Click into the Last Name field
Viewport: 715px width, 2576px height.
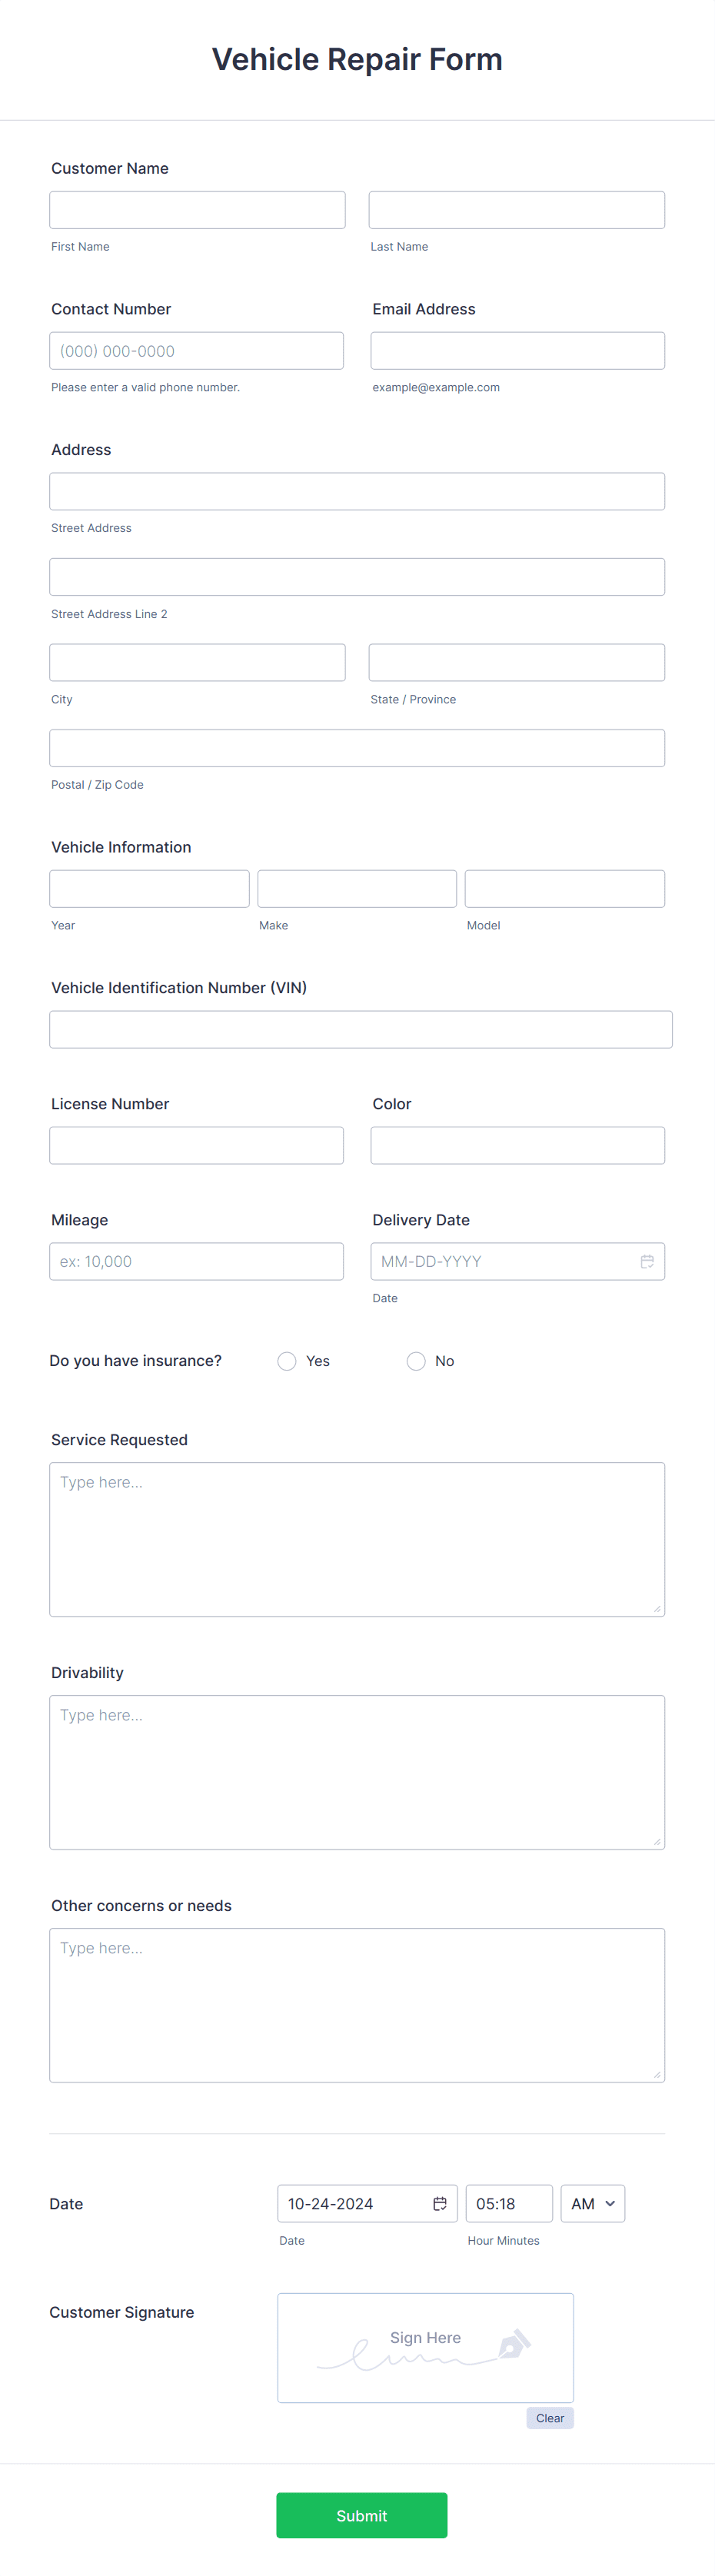(516, 210)
